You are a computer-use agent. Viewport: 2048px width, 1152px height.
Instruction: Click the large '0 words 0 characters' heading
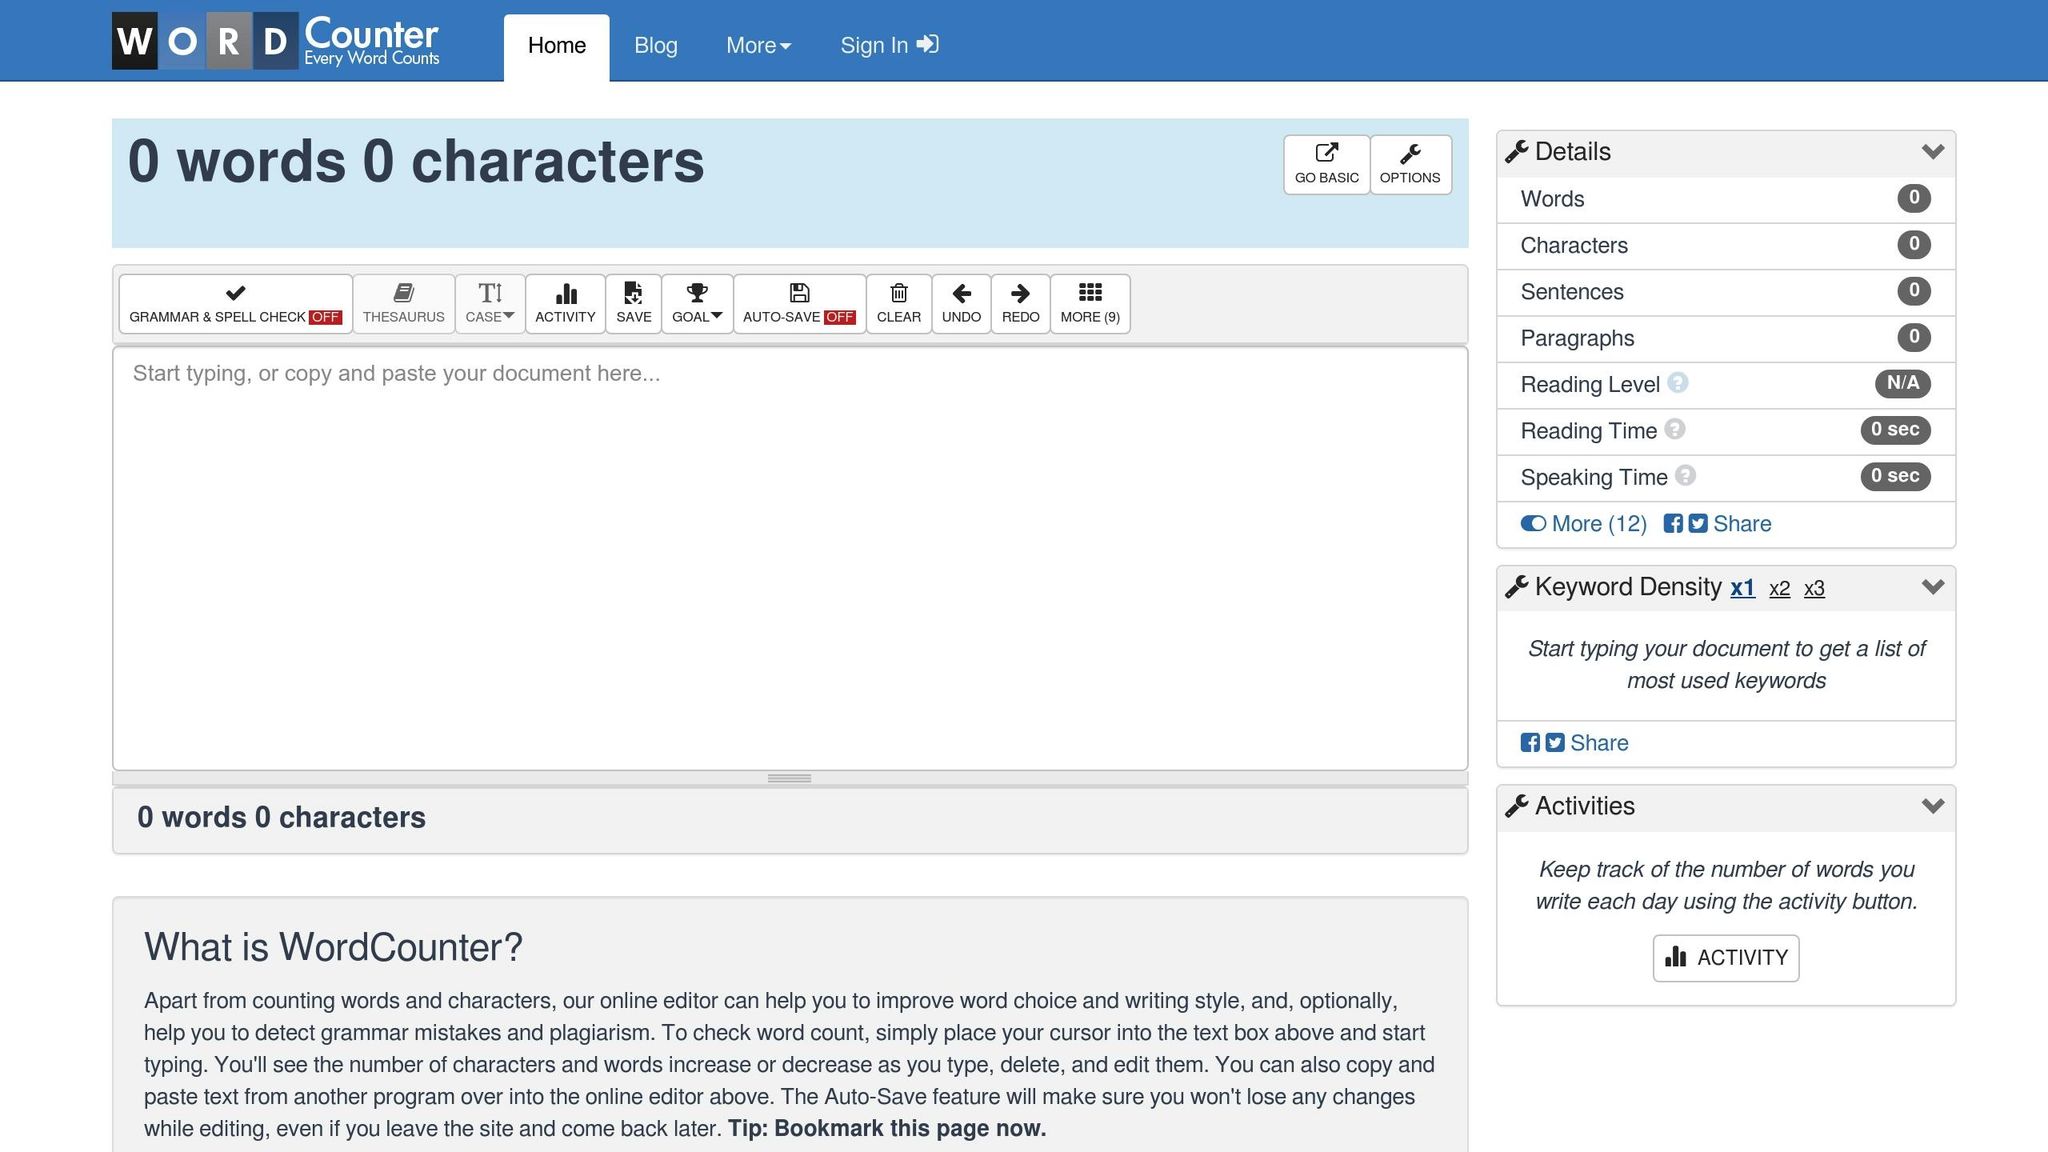416,161
